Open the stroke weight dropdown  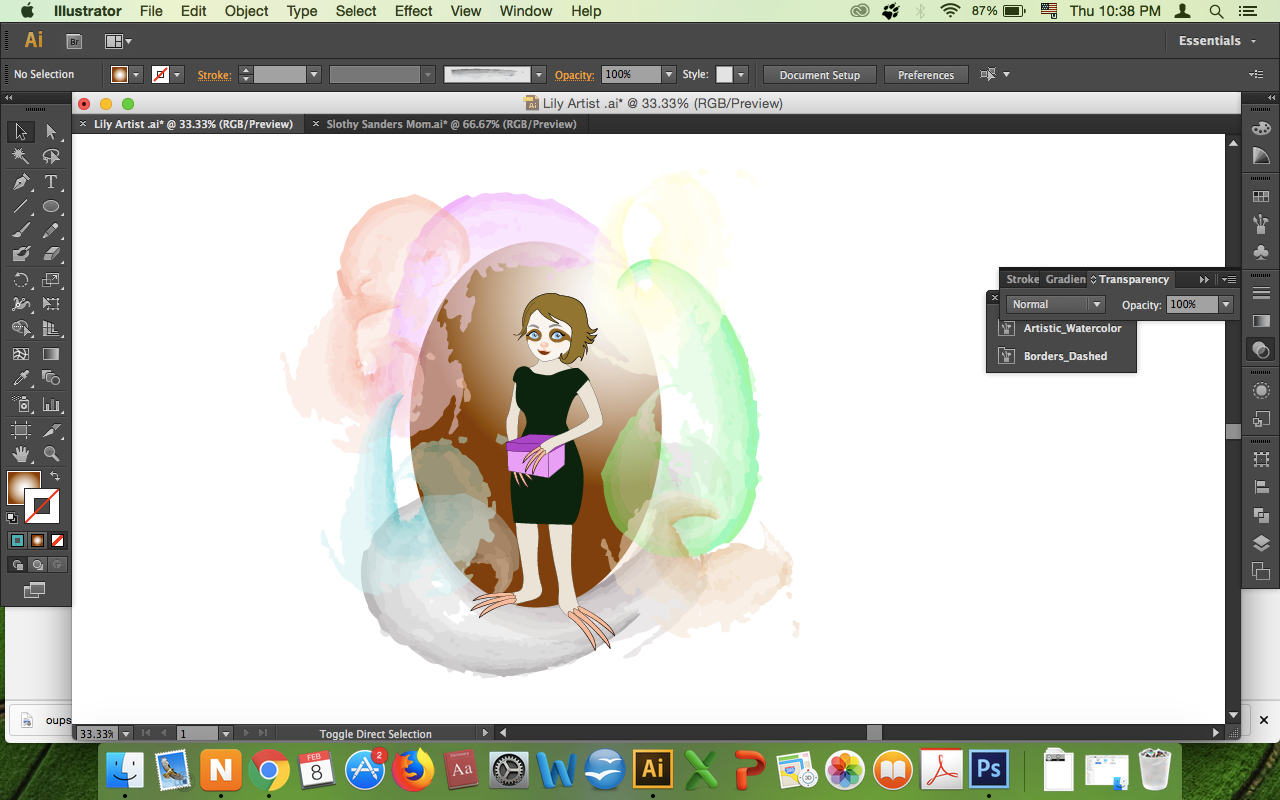click(x=314, y=75)
